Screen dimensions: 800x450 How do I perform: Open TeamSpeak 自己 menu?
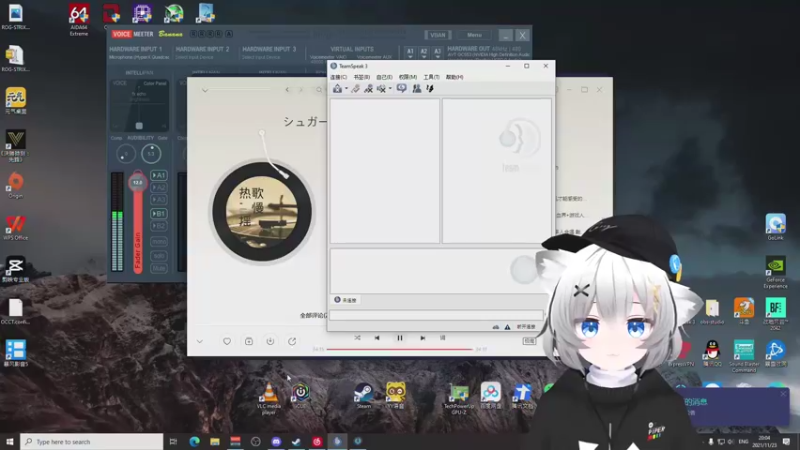point(384,77)
